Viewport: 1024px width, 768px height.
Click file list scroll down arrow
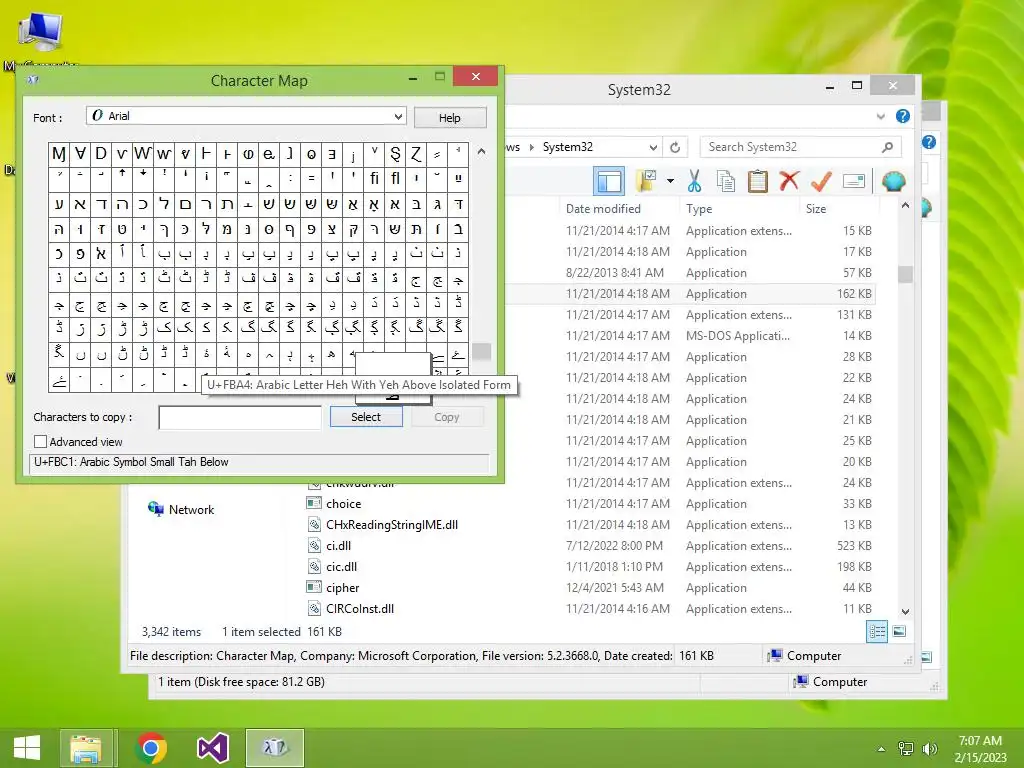click(905, 611)
